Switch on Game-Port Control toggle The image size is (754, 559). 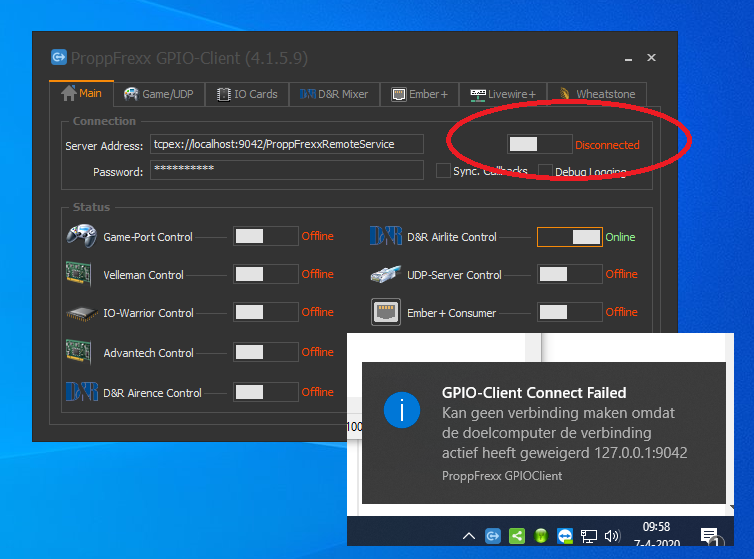pos(265,237)
